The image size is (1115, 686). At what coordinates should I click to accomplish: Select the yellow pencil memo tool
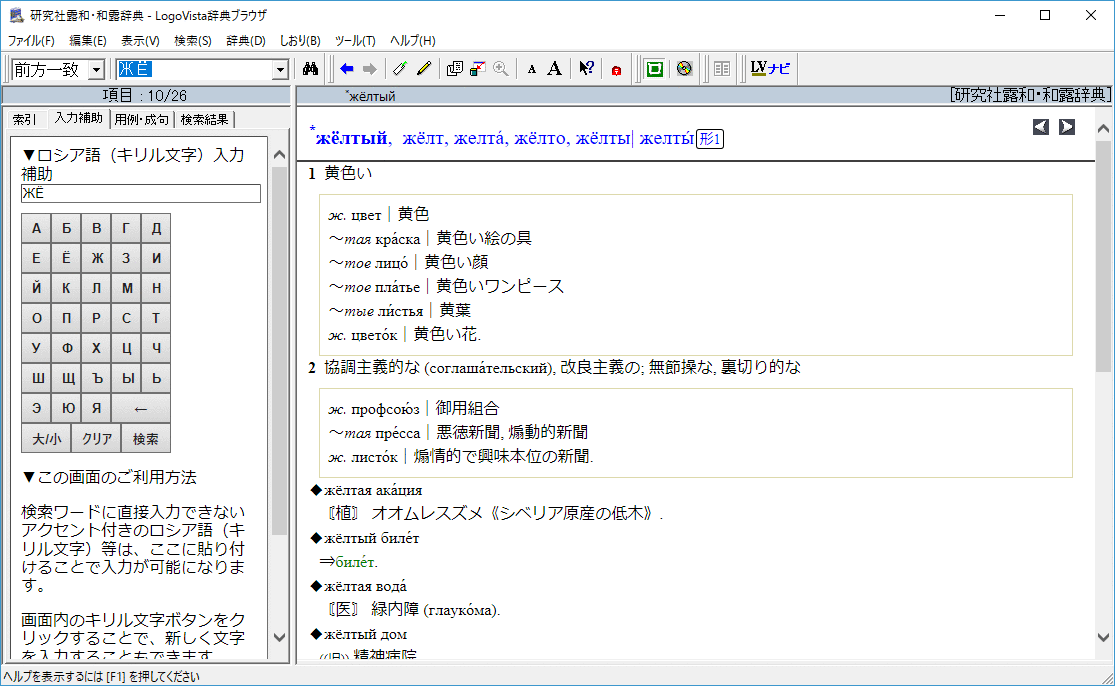424,69
